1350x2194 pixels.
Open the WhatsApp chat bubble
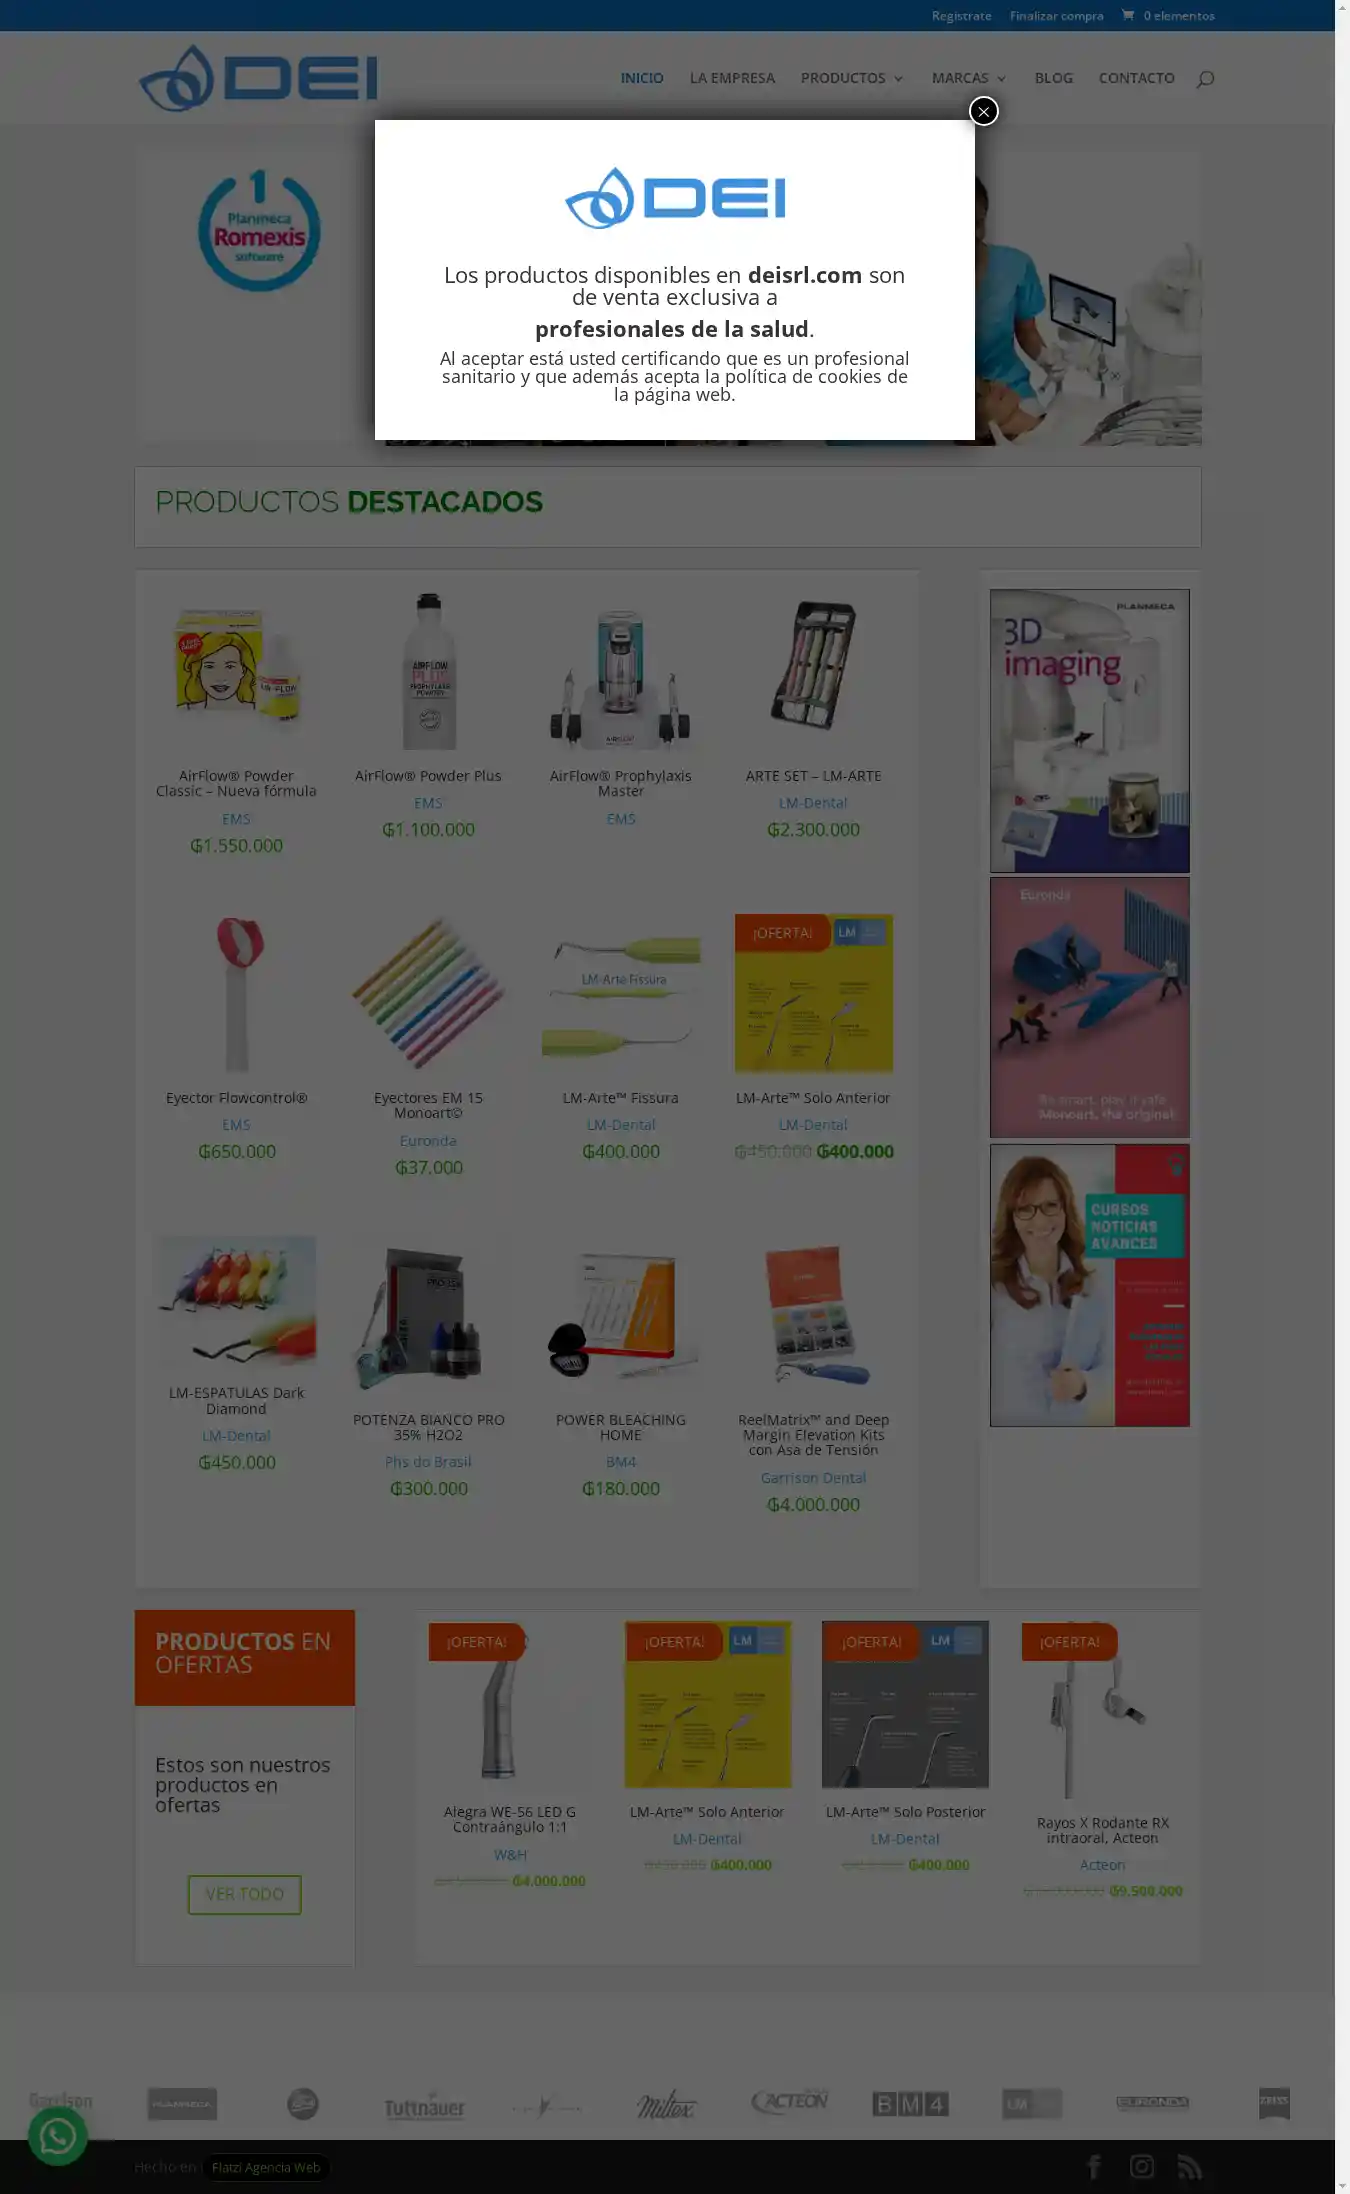tap(58, 2136)
